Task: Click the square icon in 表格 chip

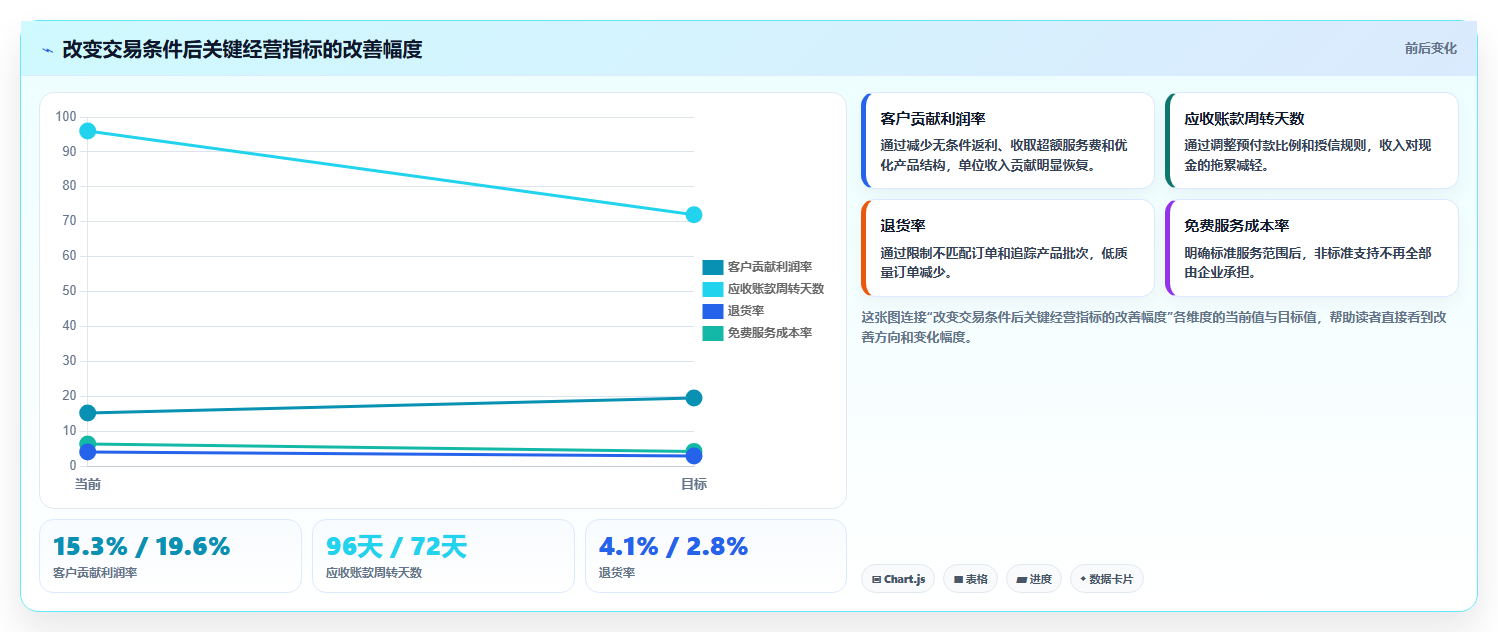Action: pyautogui.click(x=958, y=579)
